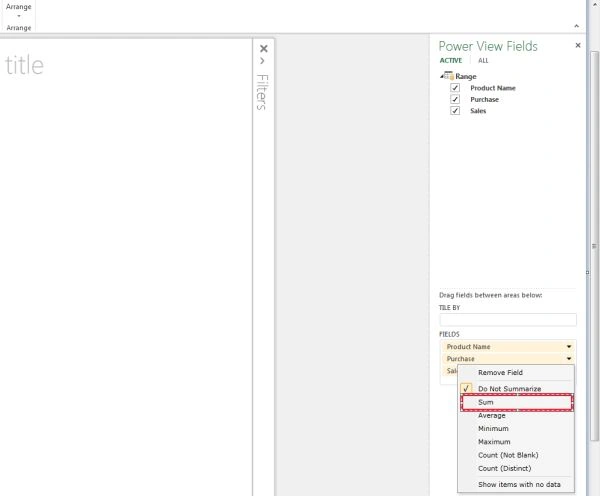The width and height of the screenshot is (600, 496).
Task: Open Product Name dropdown arrow in FIELDS
Action: click(569, 347)
